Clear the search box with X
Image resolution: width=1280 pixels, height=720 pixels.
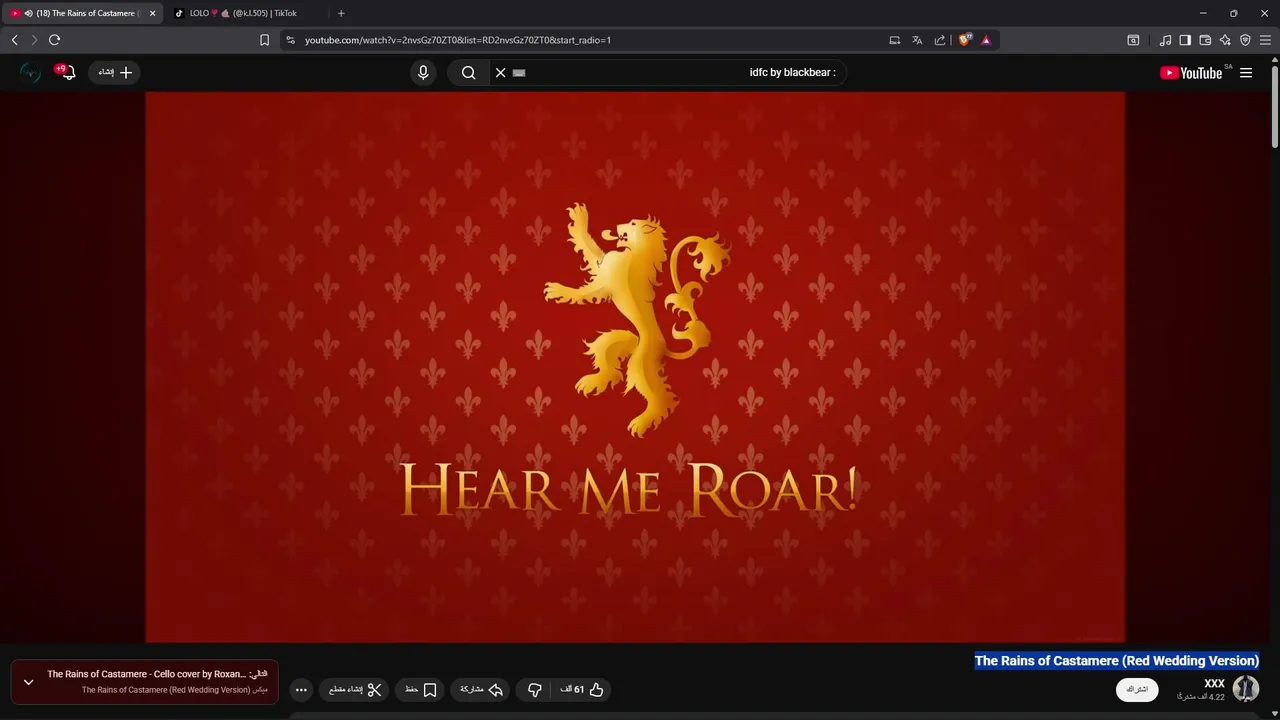coord(501,72)
